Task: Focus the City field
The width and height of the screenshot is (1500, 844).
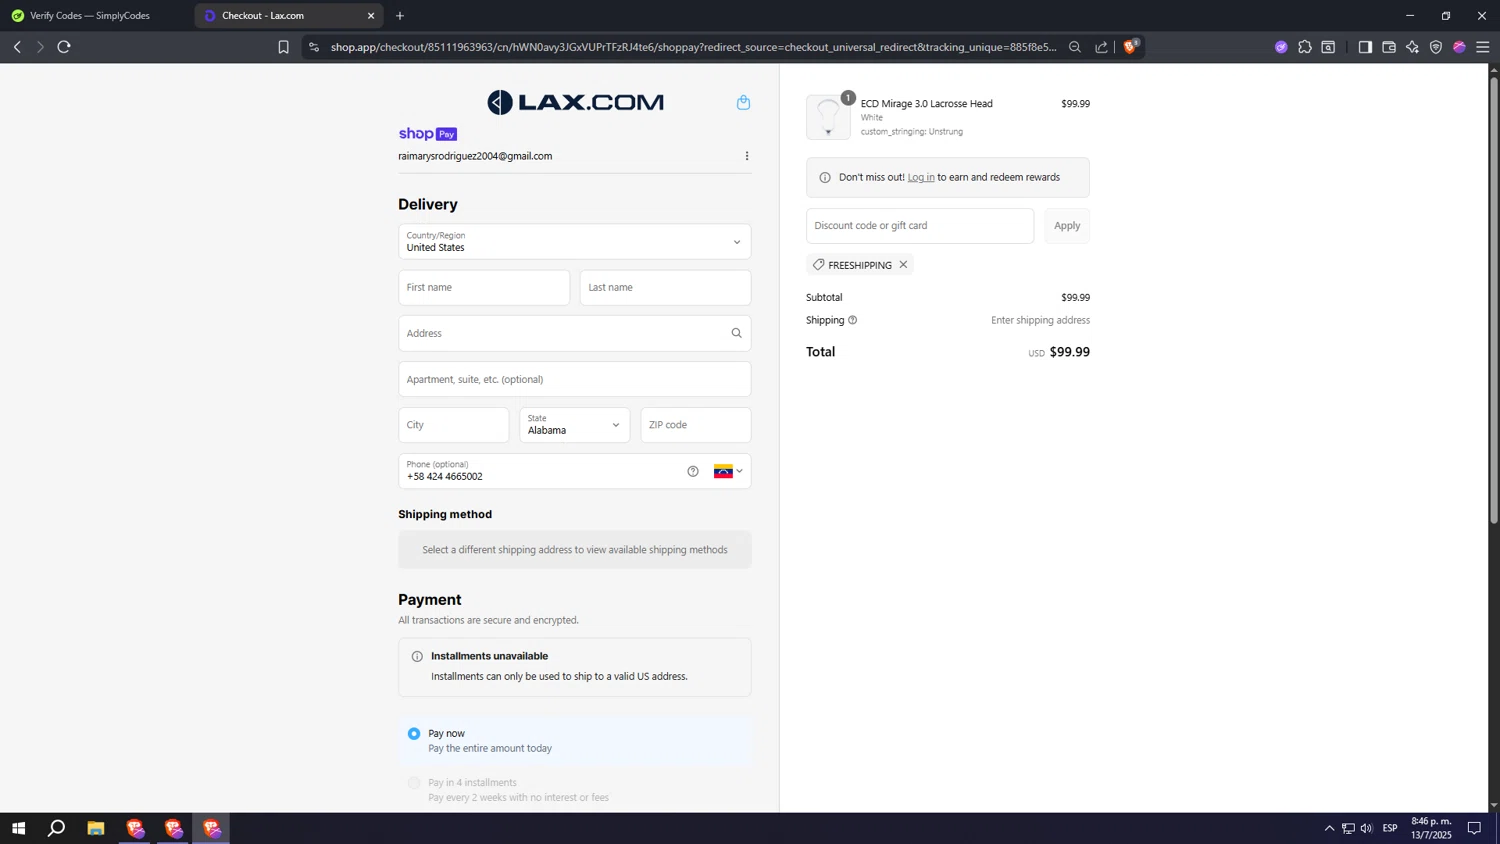Action: 454,425
